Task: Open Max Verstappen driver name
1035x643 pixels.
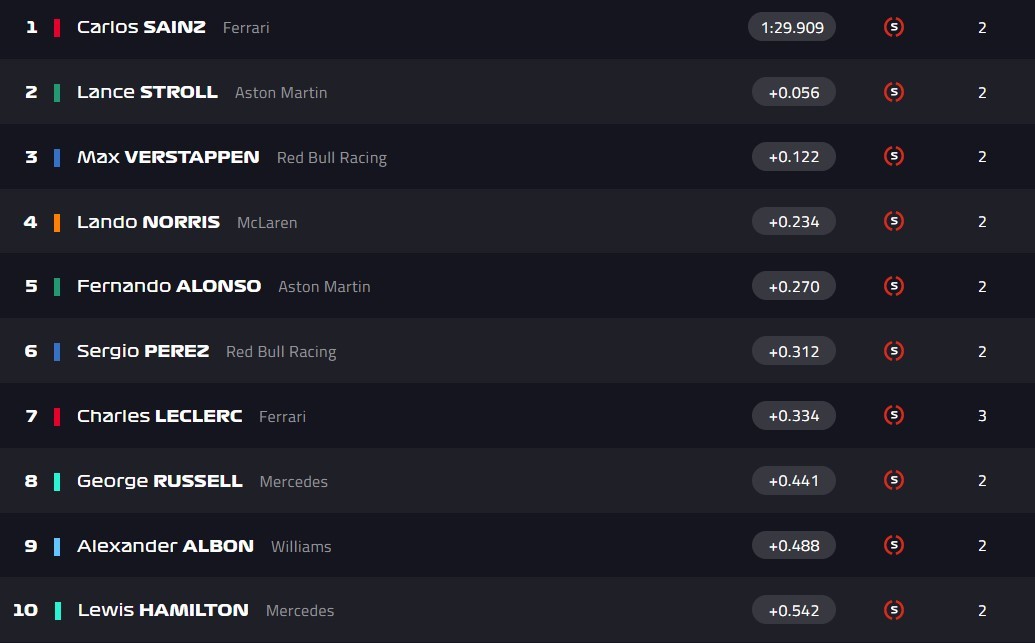Action: (x=168, y=157)
